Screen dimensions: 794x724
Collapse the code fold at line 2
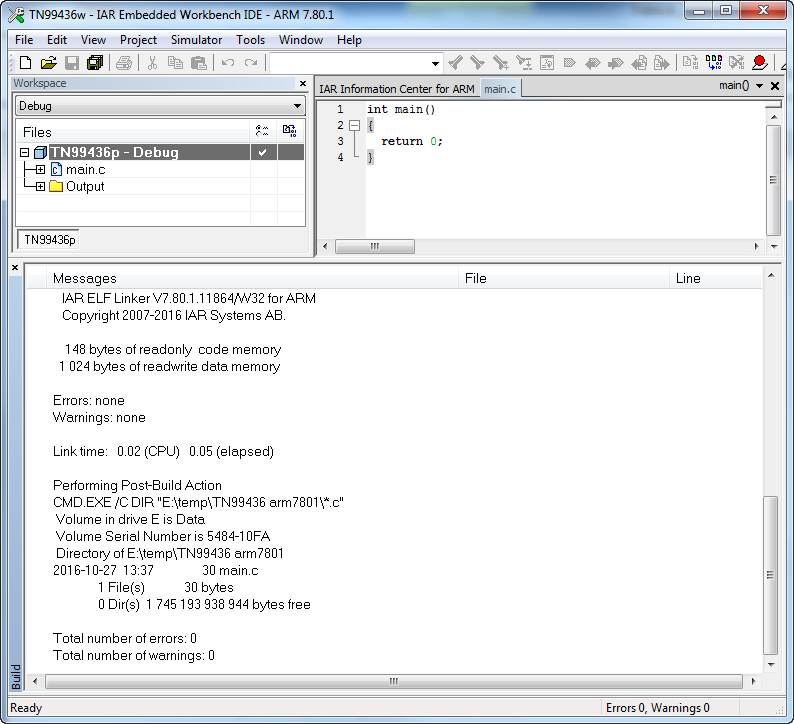[354, 125]
